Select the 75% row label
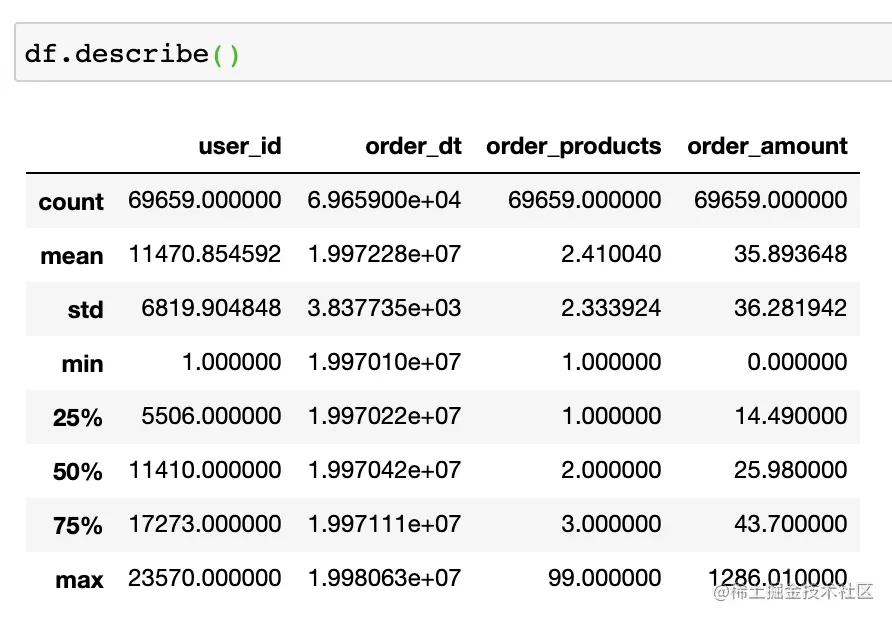 point(78,526)
